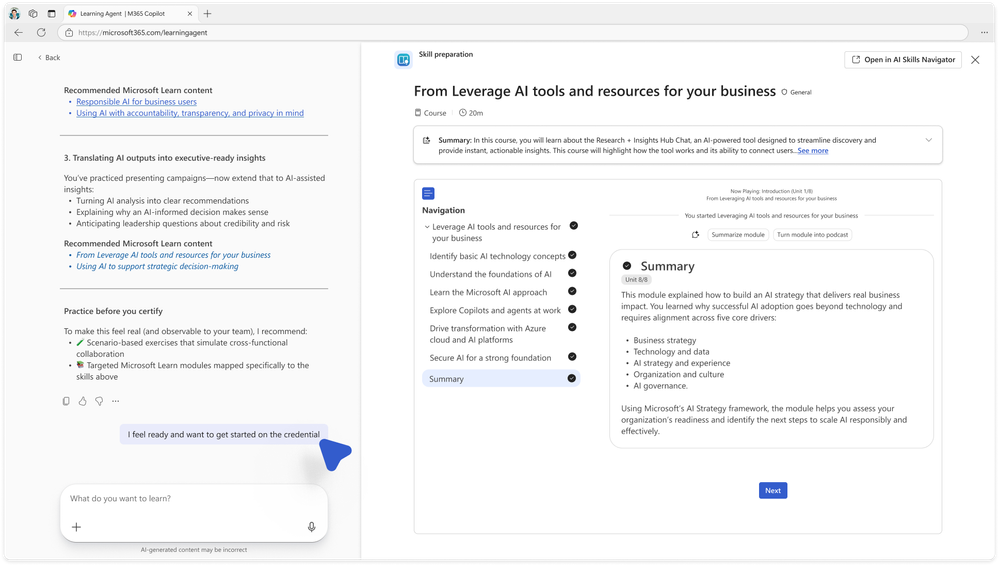The height and width of the screenshot is (566, 999).
Task: Open more response options ellipsis
Action: 115,401
